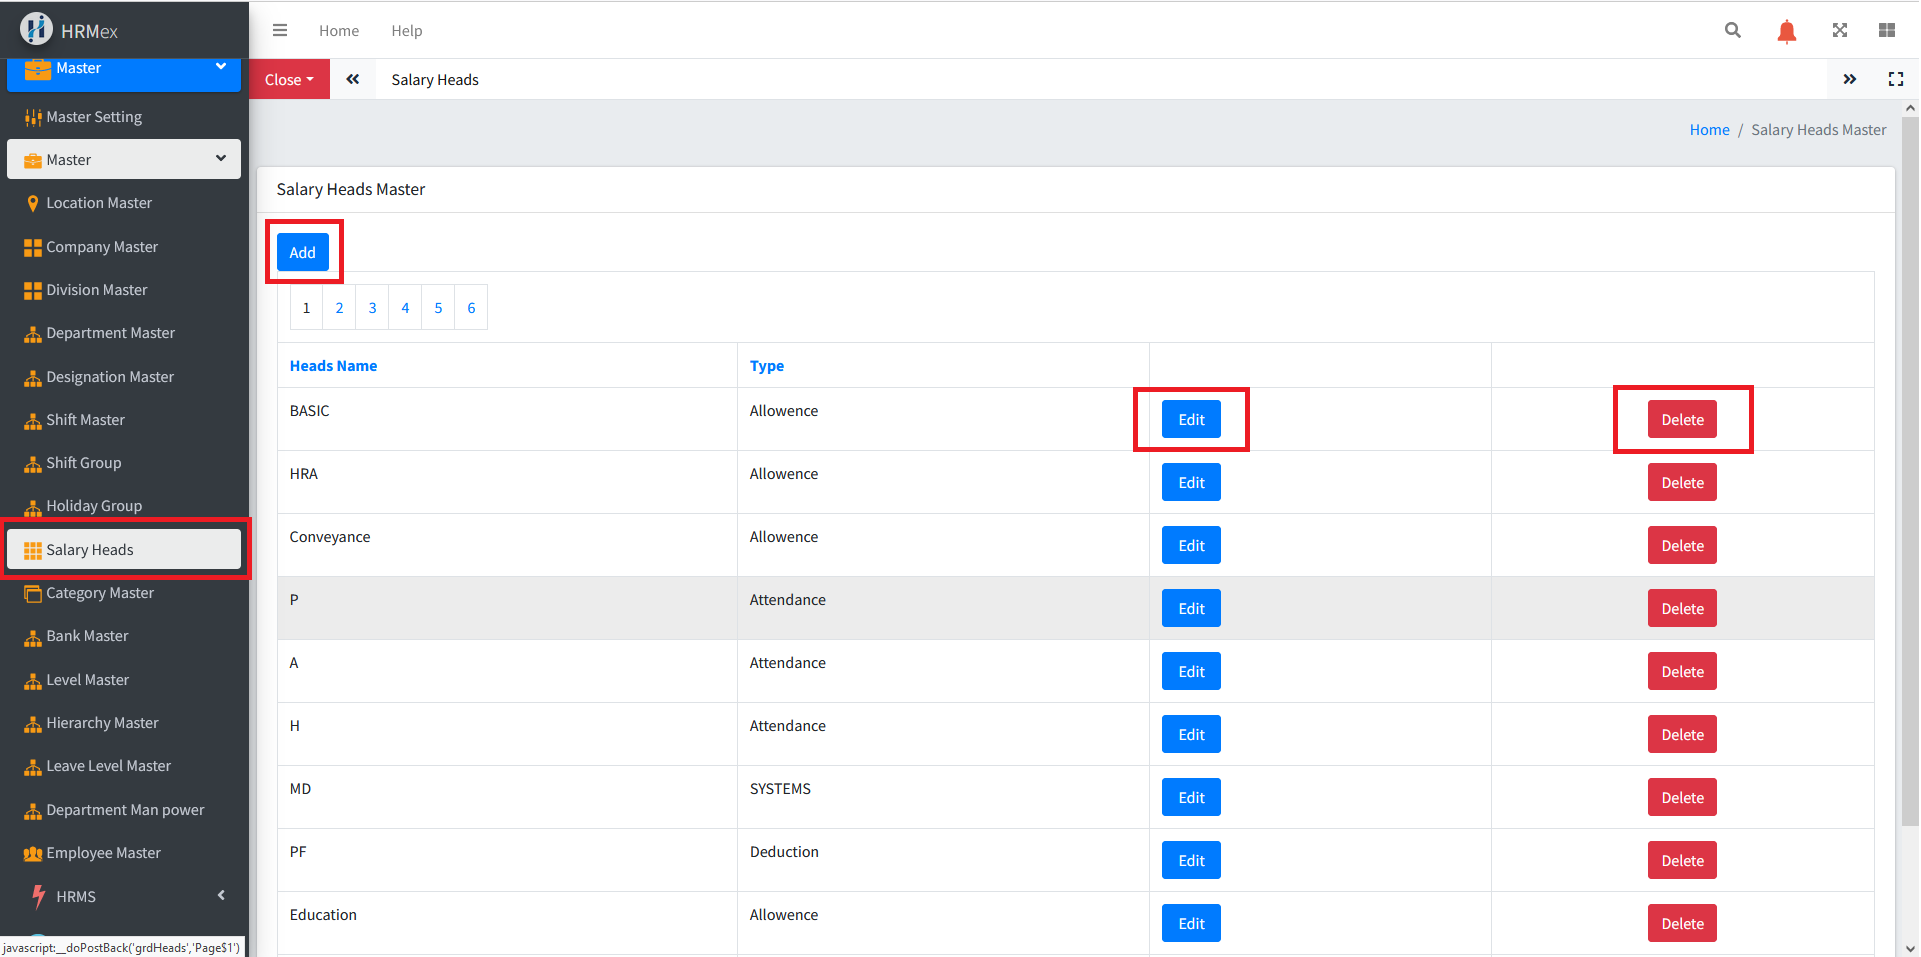Click the HRMex logo
The height and width of the screenshot is (957, 1921).
(70, 30)
